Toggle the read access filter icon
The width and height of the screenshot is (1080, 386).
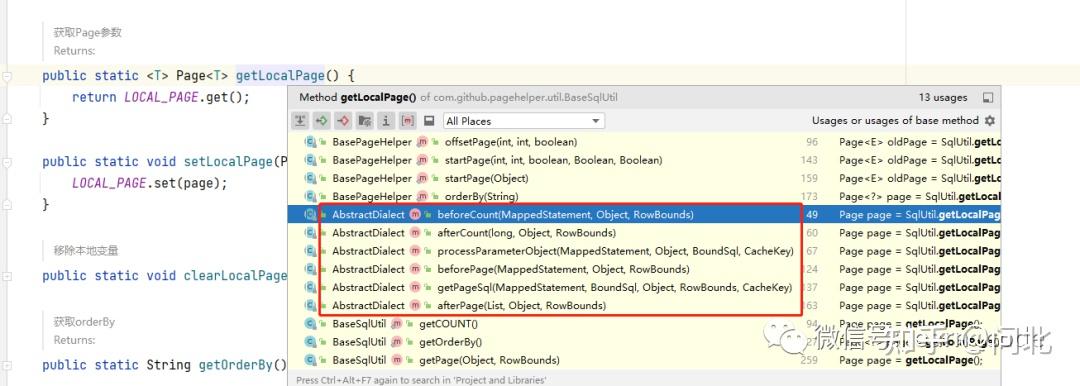point(322,121)
